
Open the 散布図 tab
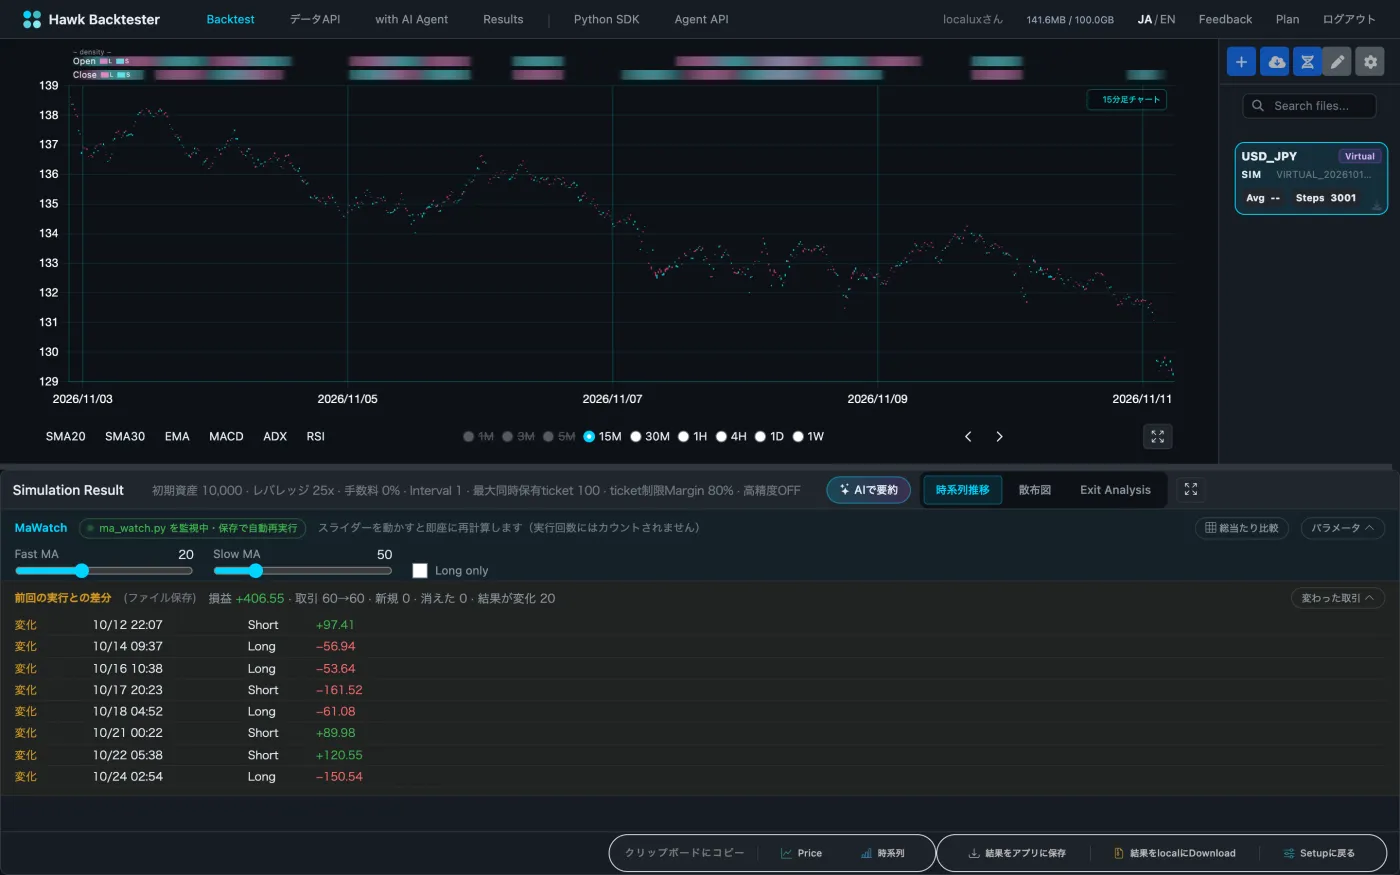click(x=1034, y=490)
